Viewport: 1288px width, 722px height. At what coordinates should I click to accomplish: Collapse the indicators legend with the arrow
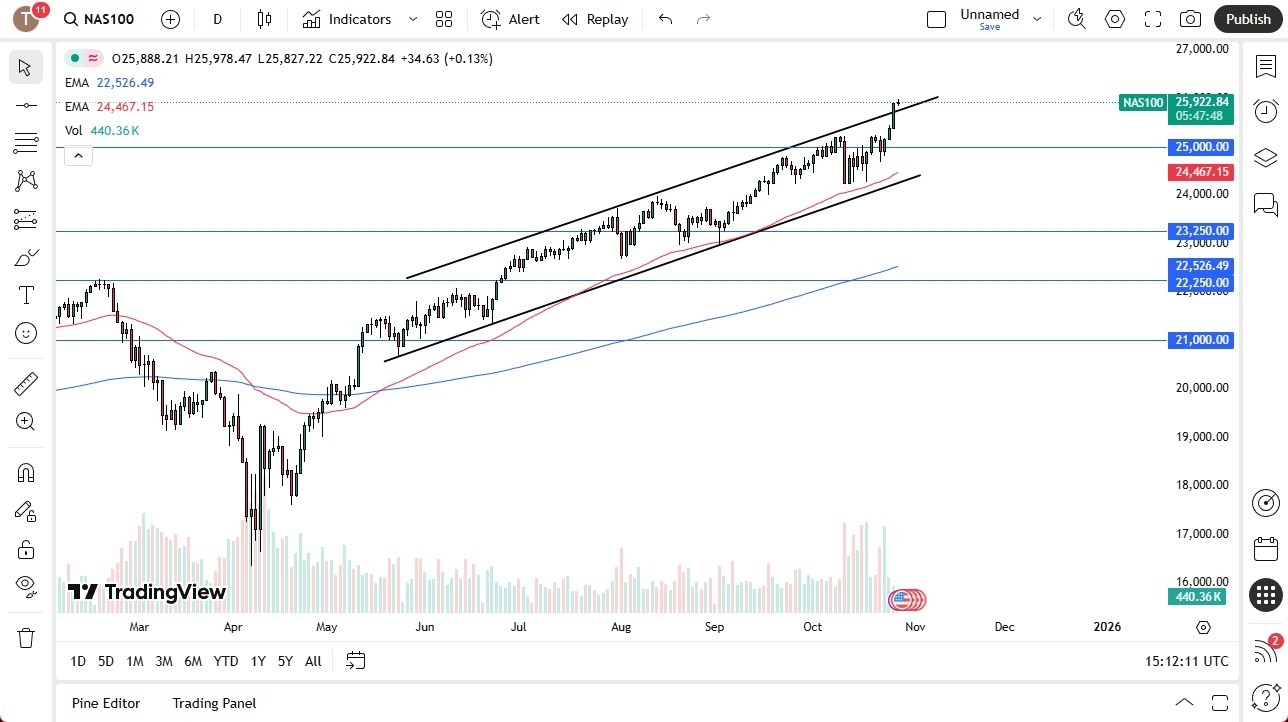click(78, 155)
